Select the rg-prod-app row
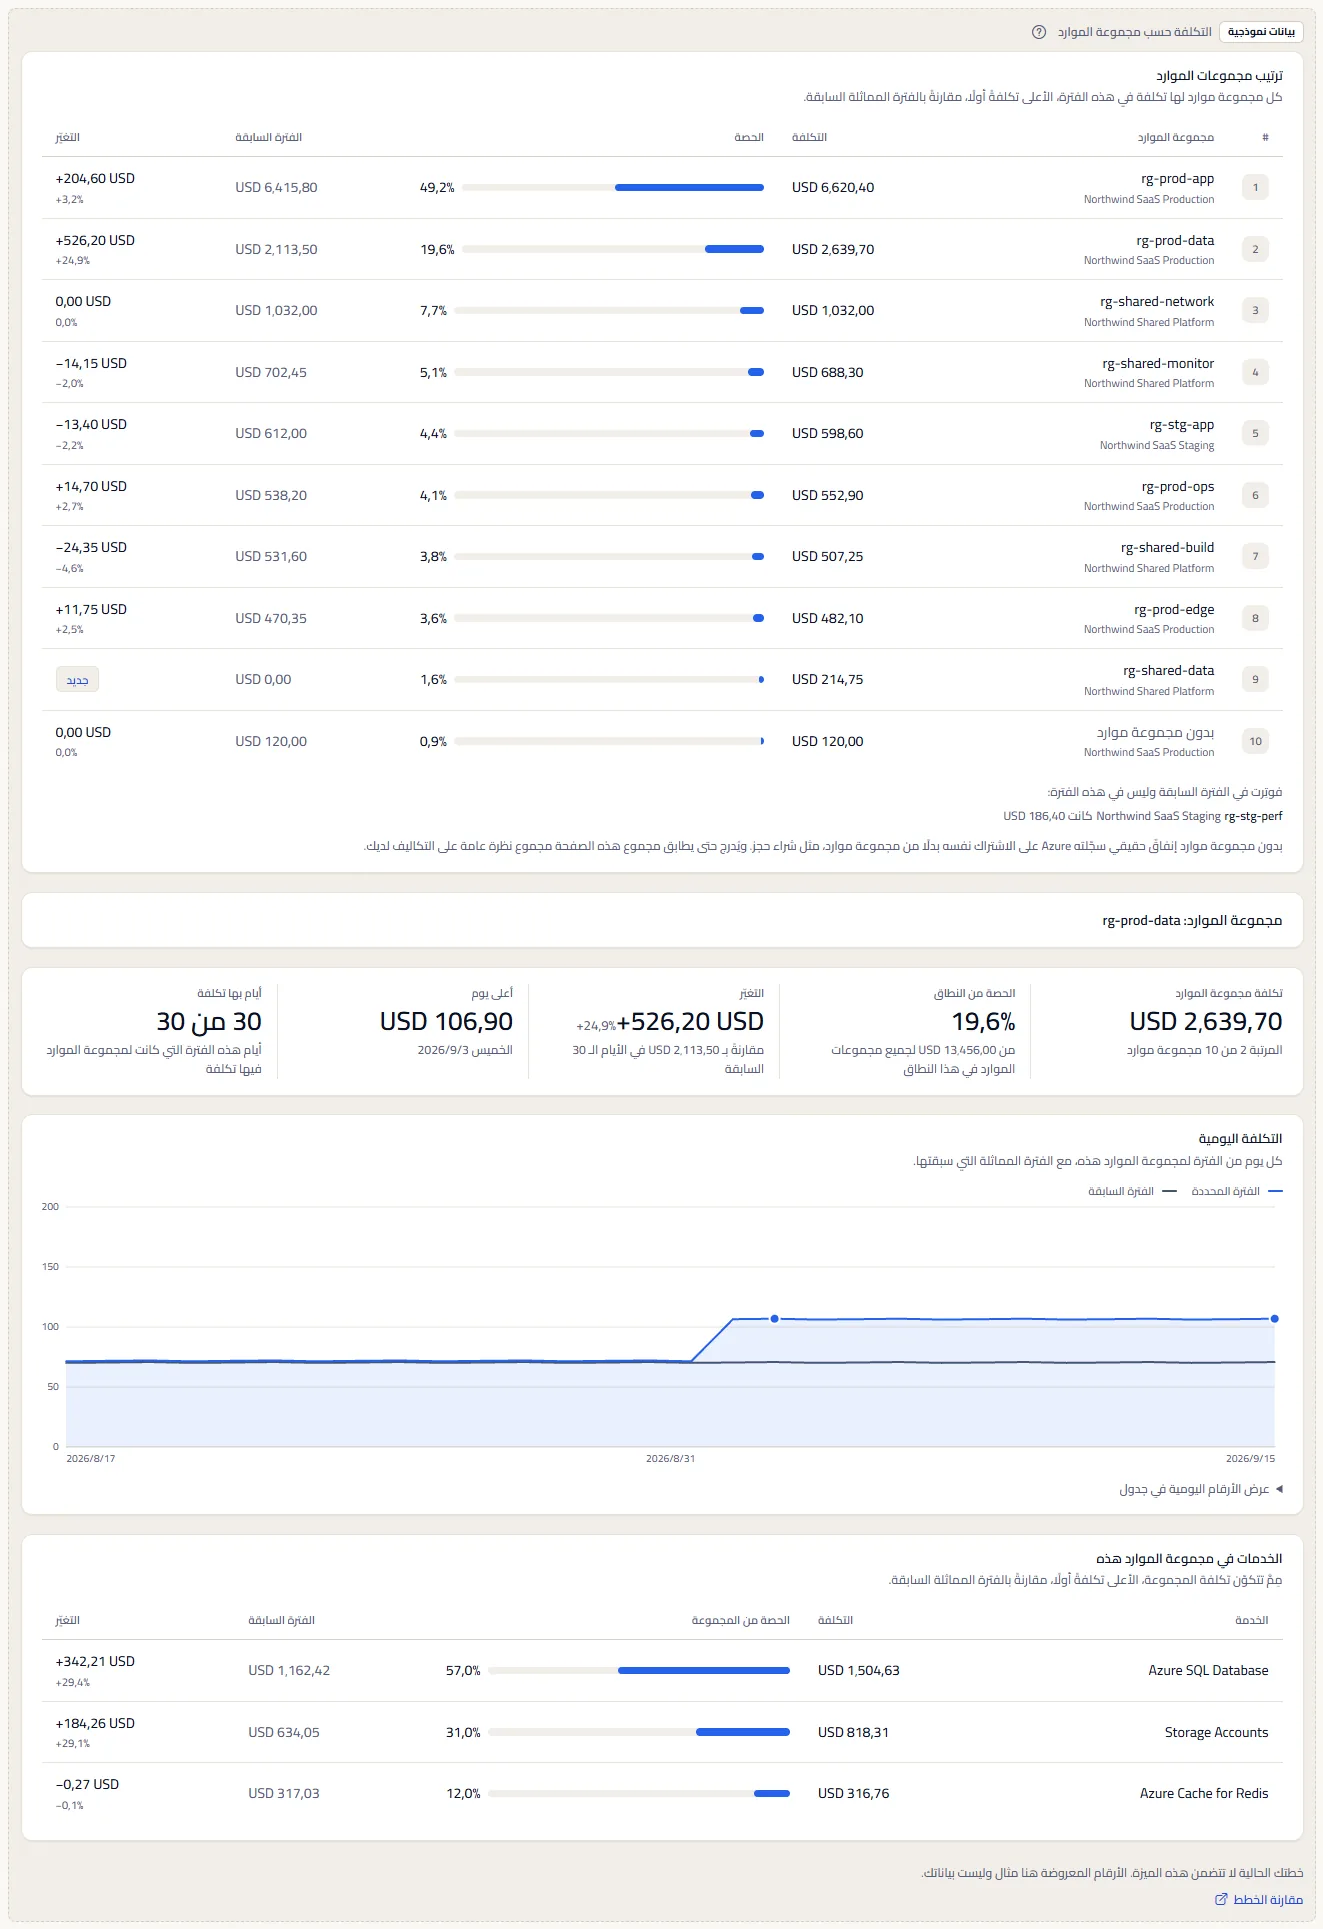The image size is (1323, 1929). (x=662, y=188)
